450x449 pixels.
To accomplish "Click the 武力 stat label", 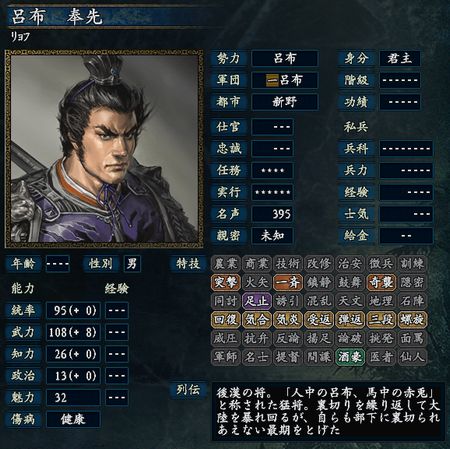I will [23, 332].
